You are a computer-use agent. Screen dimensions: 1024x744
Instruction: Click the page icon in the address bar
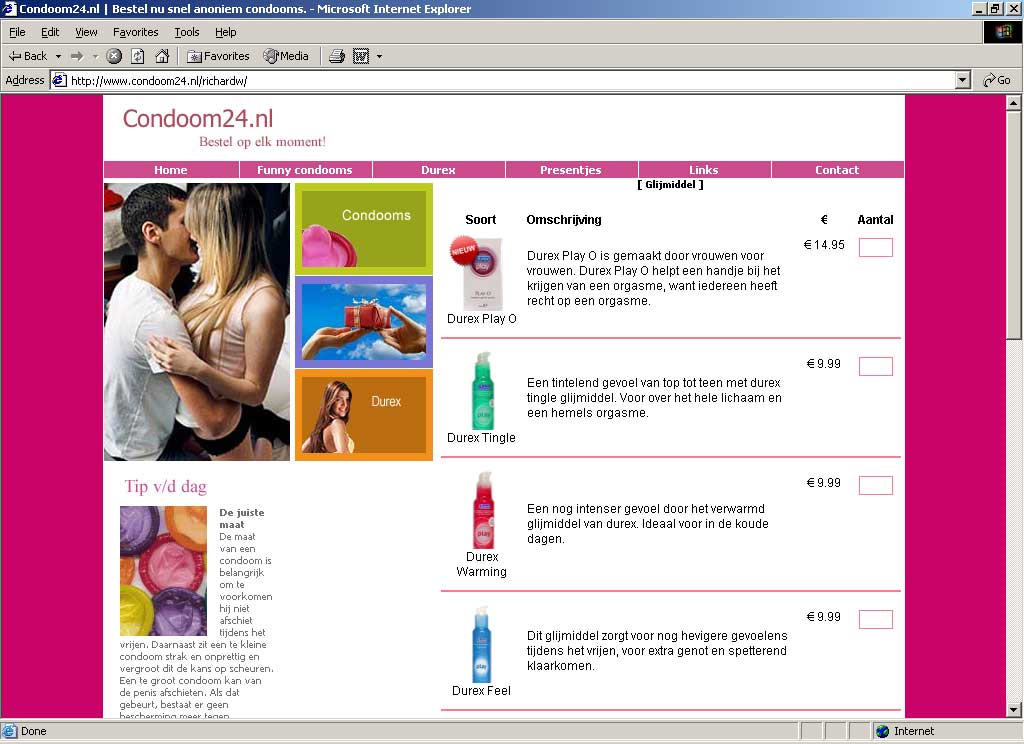(x=59, y=80)
